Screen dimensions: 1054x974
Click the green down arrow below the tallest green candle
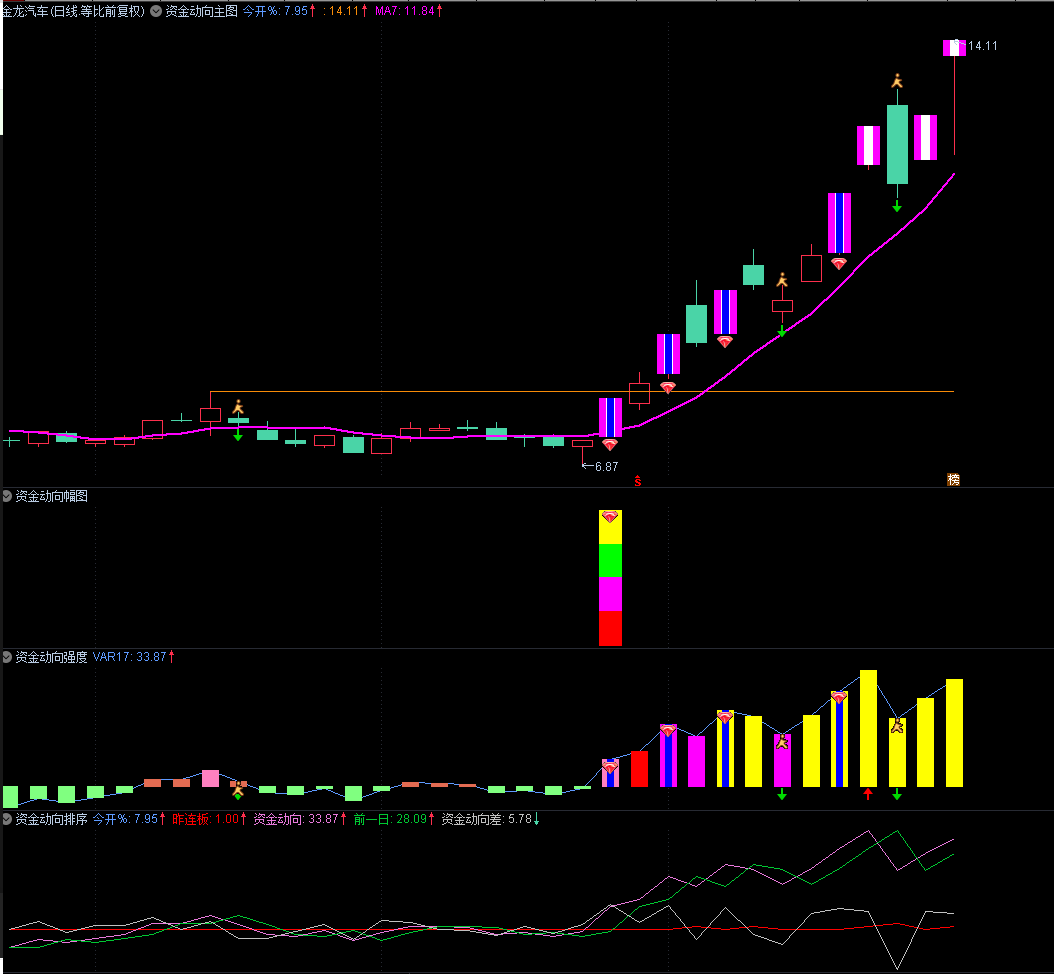click(897, 206)
